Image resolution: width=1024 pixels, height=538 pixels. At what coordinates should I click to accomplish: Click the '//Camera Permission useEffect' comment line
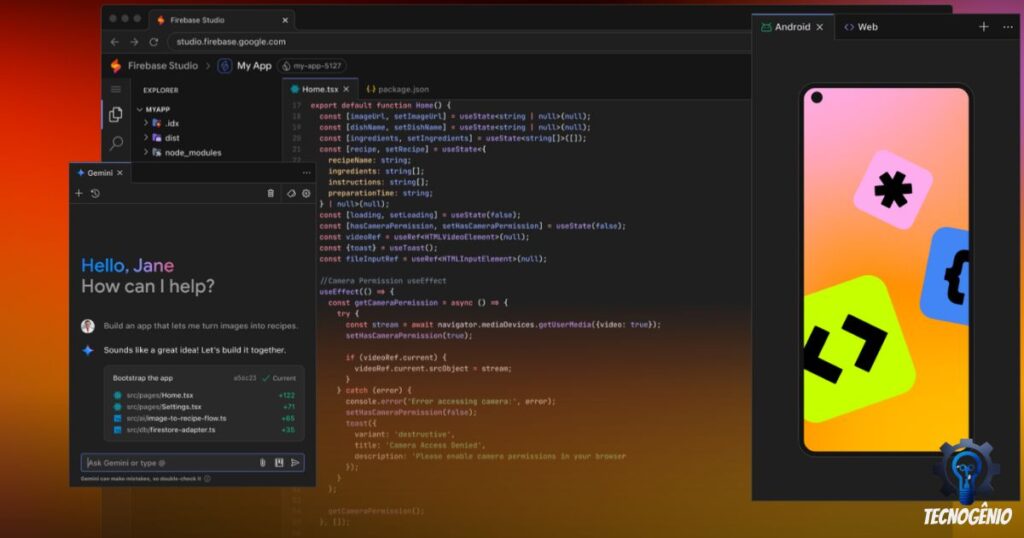point(383,281)
